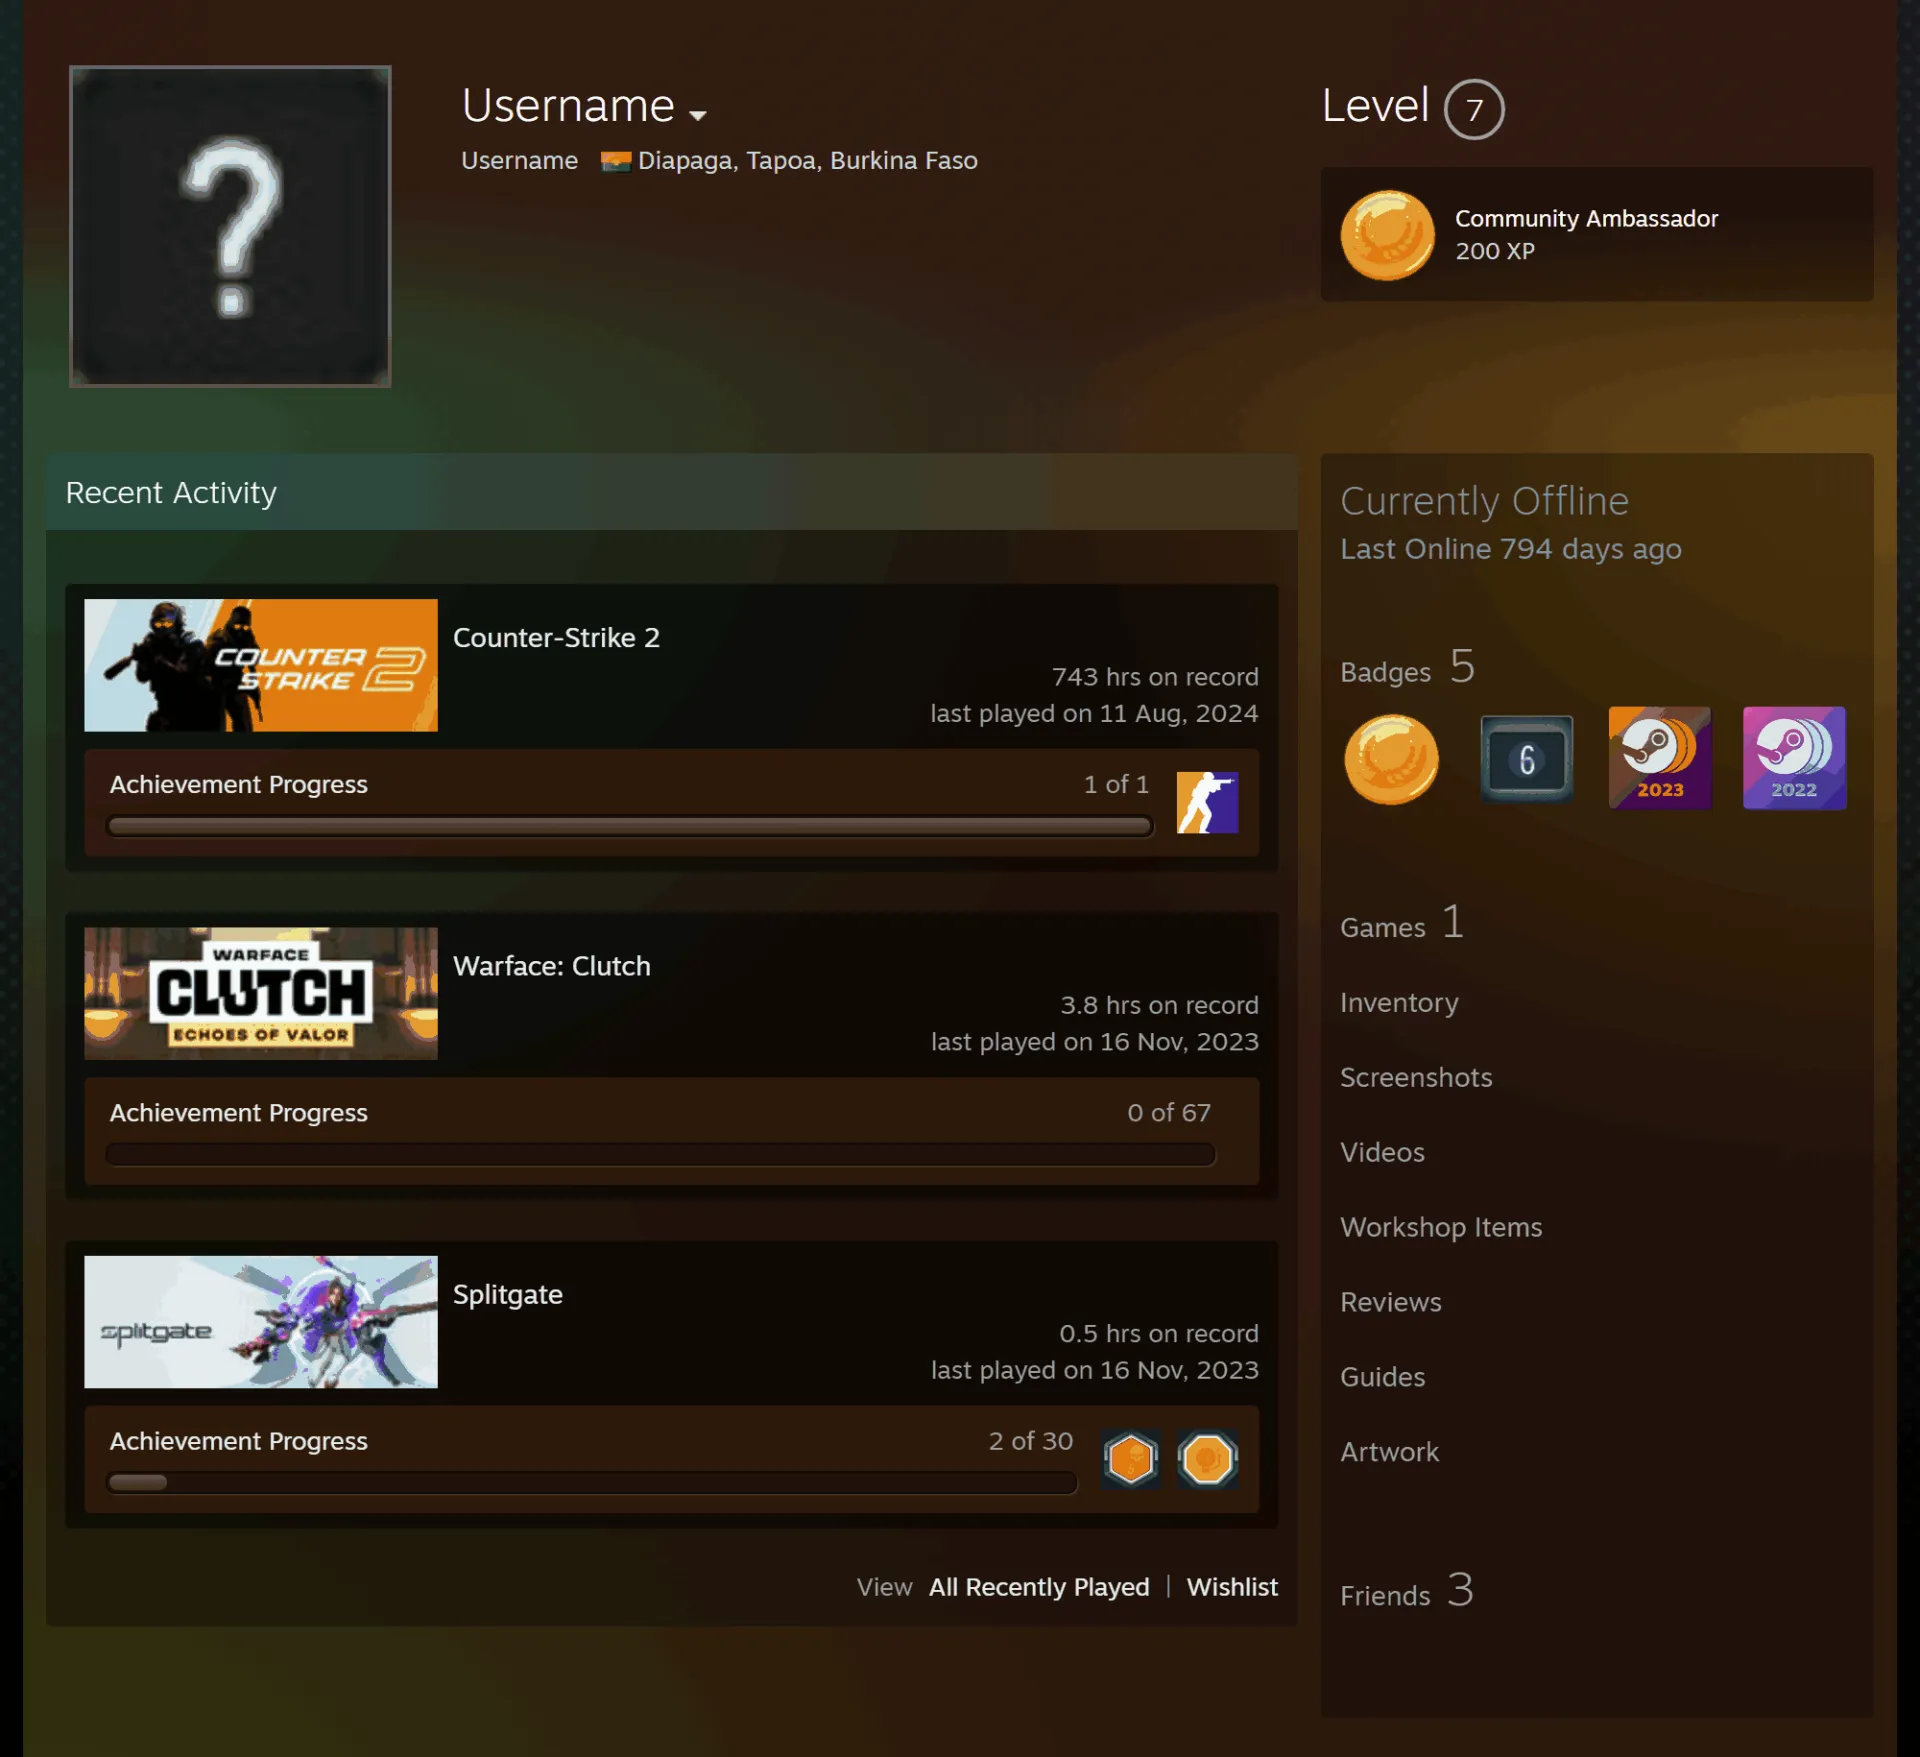Viewport: 1920px width, 1757px height.
Task: Open the Reviews page
Action: 1390,1302
